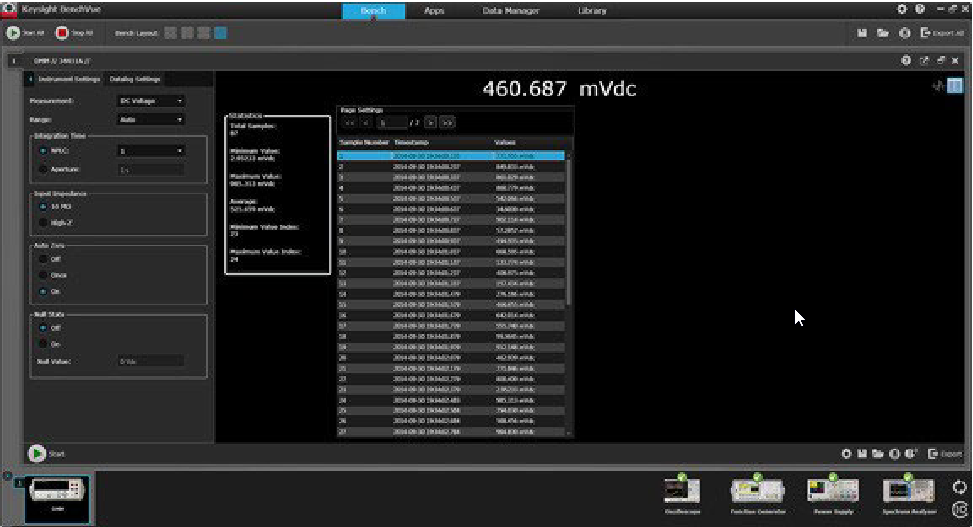The image size is (973, 527).
Task: Open the NPLC value dropdown
Action: 152,151
